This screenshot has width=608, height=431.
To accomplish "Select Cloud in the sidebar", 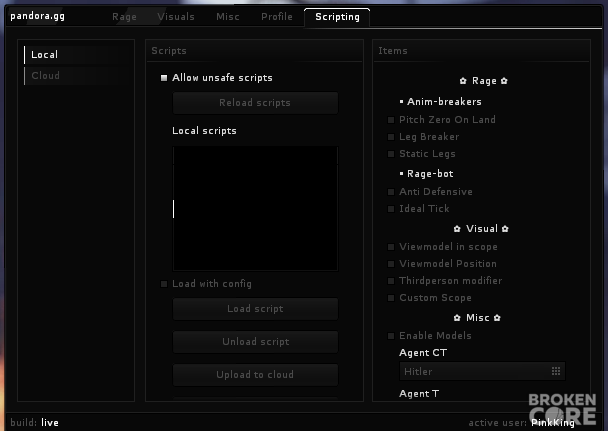I will tap(77, 76).
